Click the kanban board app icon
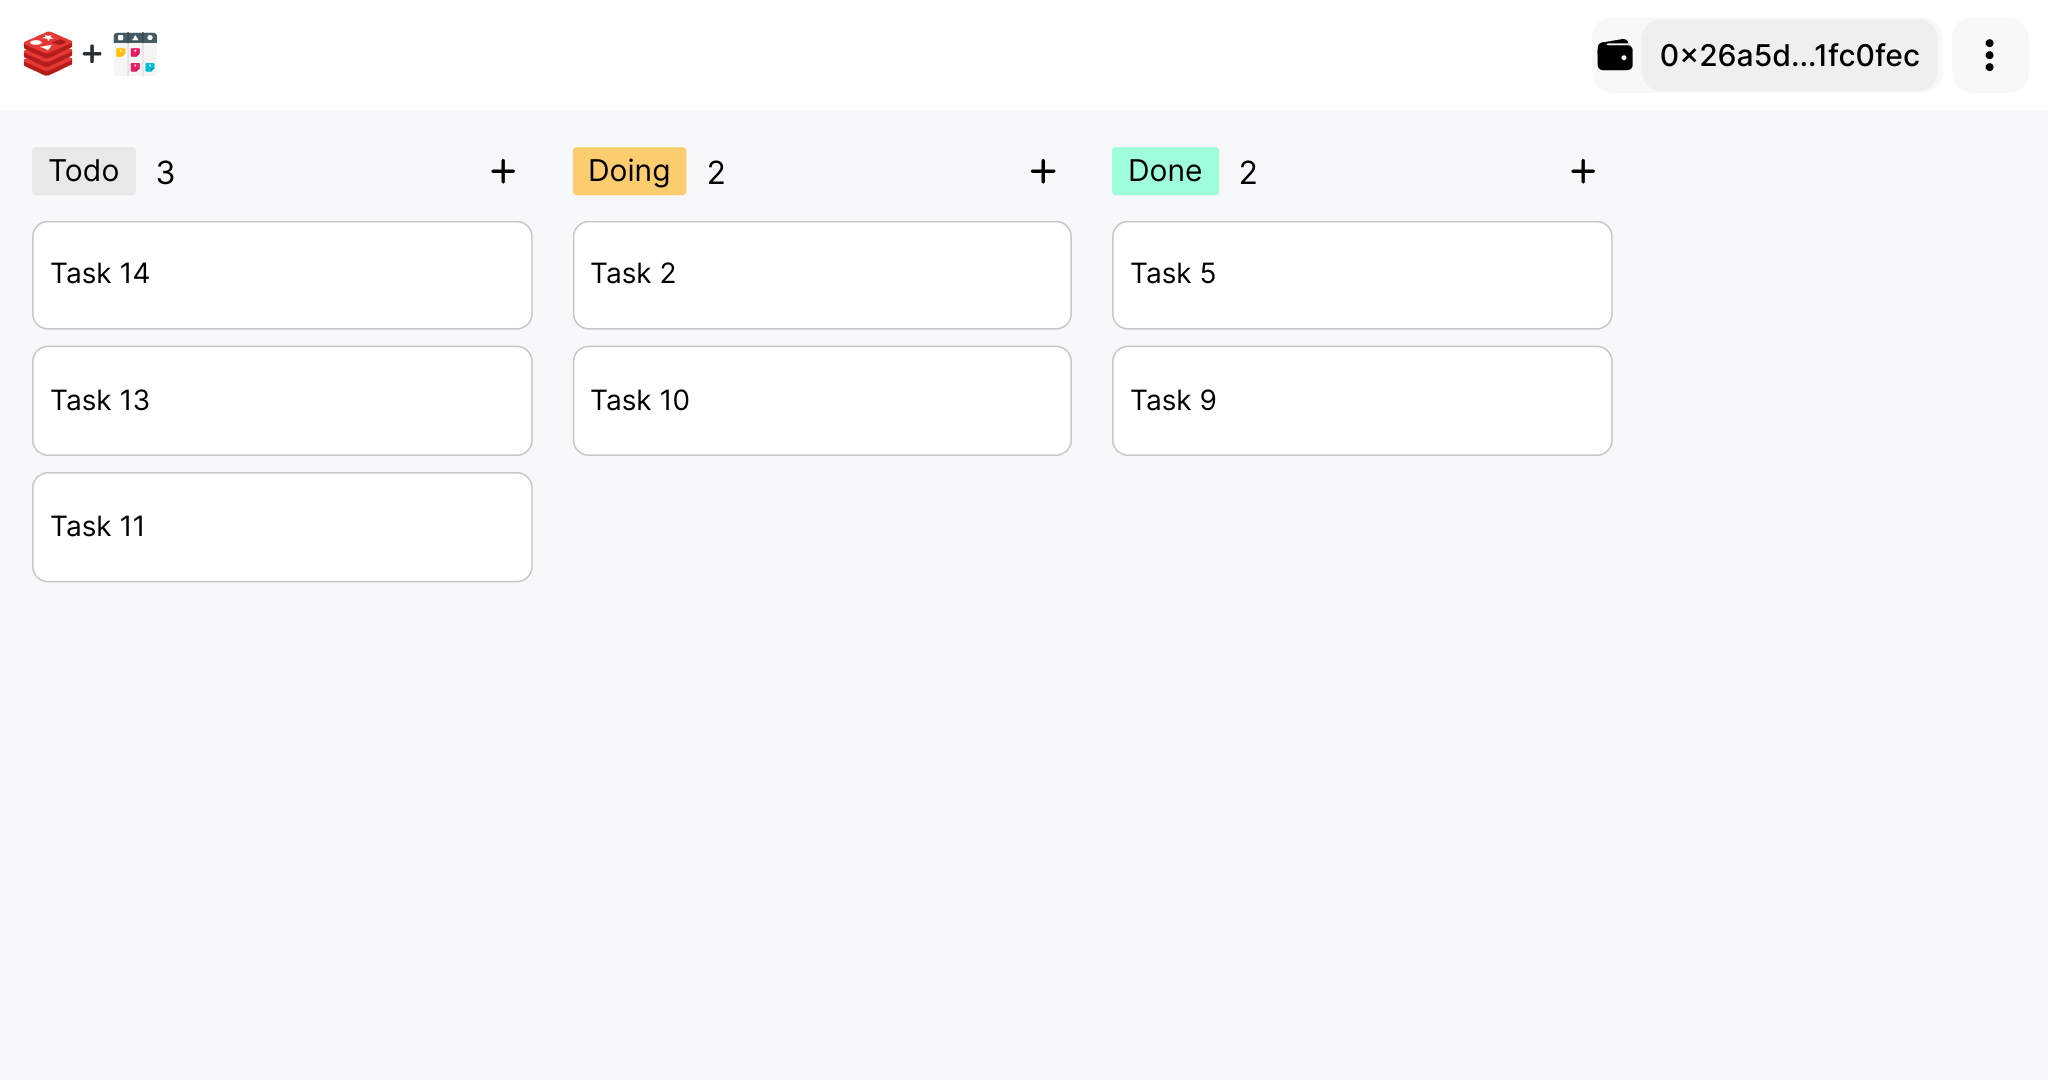 tap(135, 52)
